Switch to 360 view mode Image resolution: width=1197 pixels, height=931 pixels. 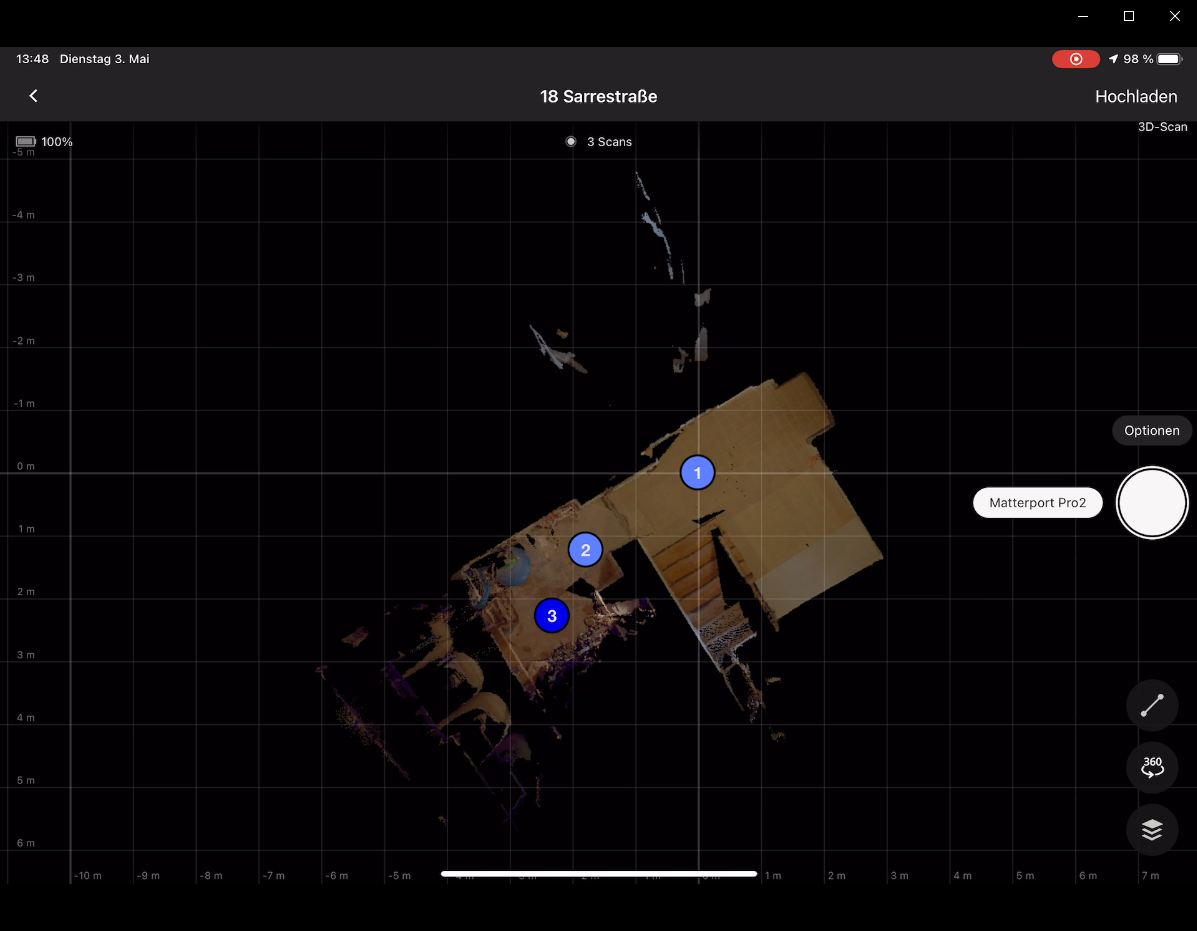[1151, 767]
